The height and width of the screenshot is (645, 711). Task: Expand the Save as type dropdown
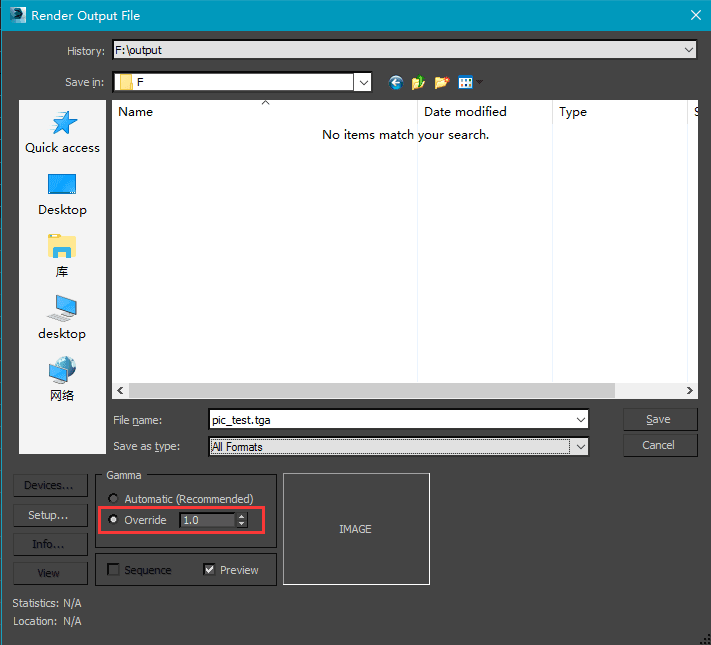coord(580,446)
